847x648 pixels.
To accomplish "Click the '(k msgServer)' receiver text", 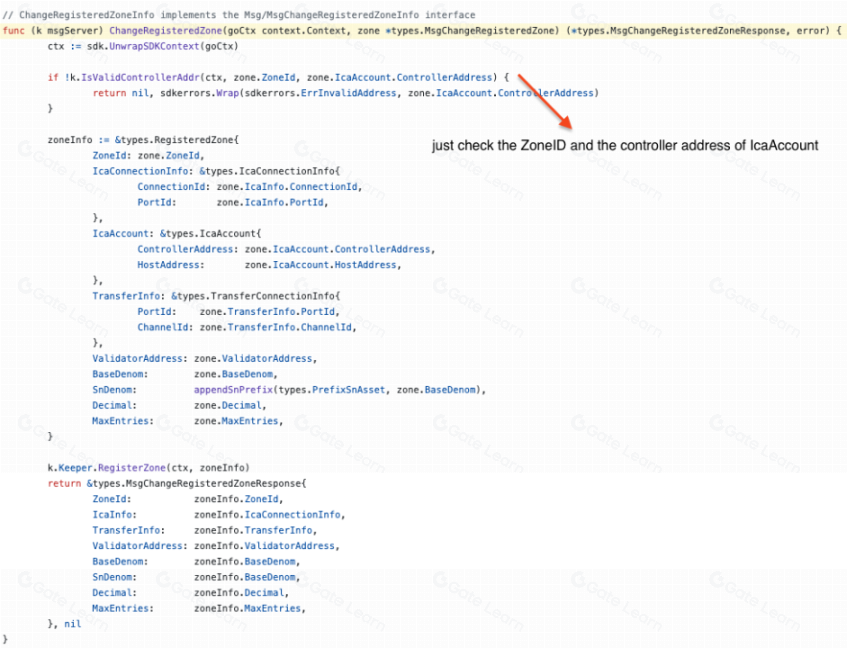I will (68, 31).
